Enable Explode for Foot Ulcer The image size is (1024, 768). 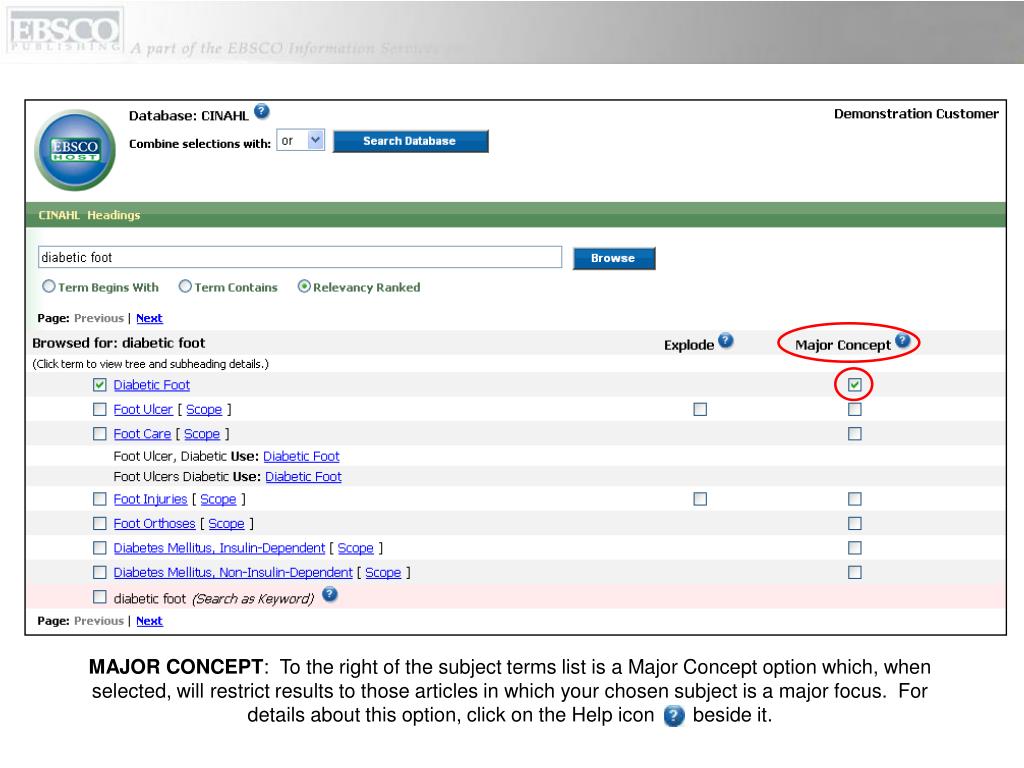tap(700, 409)
